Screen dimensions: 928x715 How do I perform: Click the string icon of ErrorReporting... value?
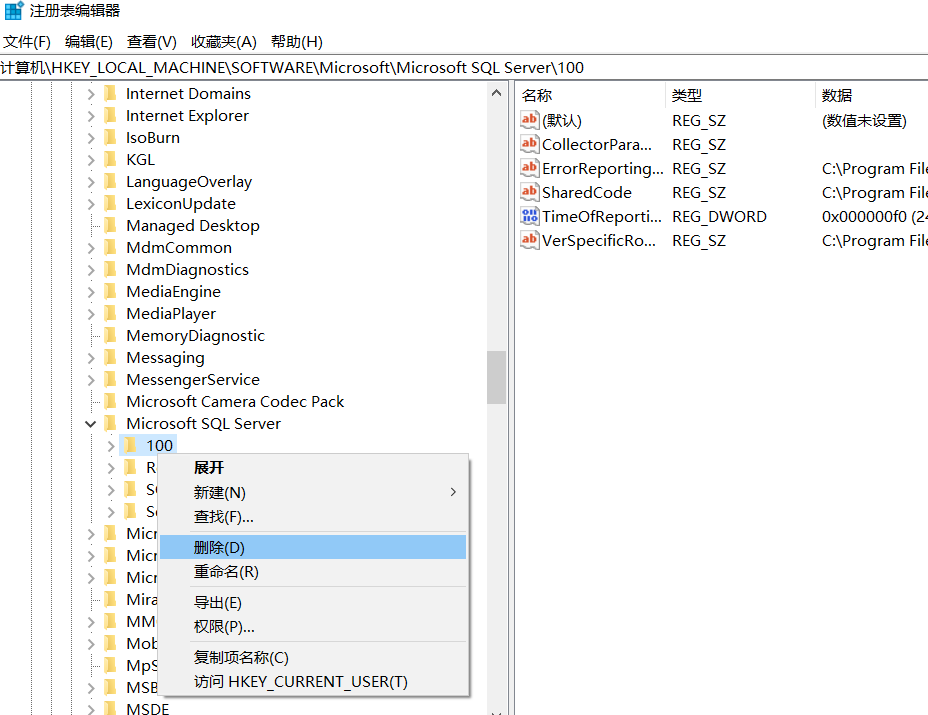point(530,168)
